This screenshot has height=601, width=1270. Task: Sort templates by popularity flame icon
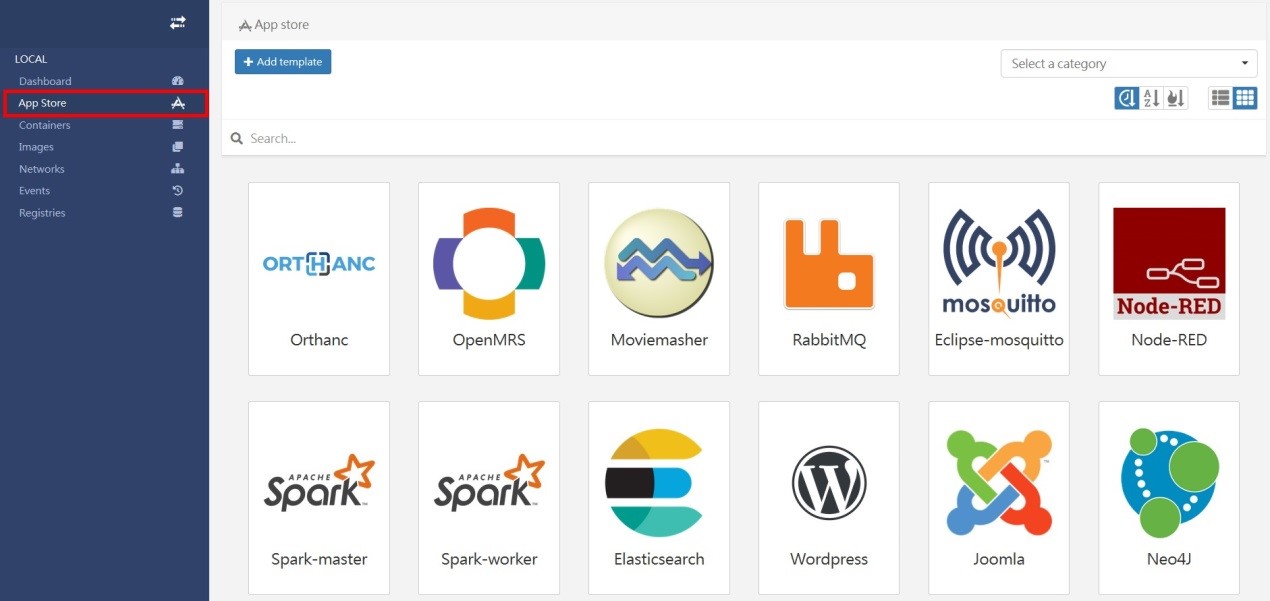pos(1174,97)
